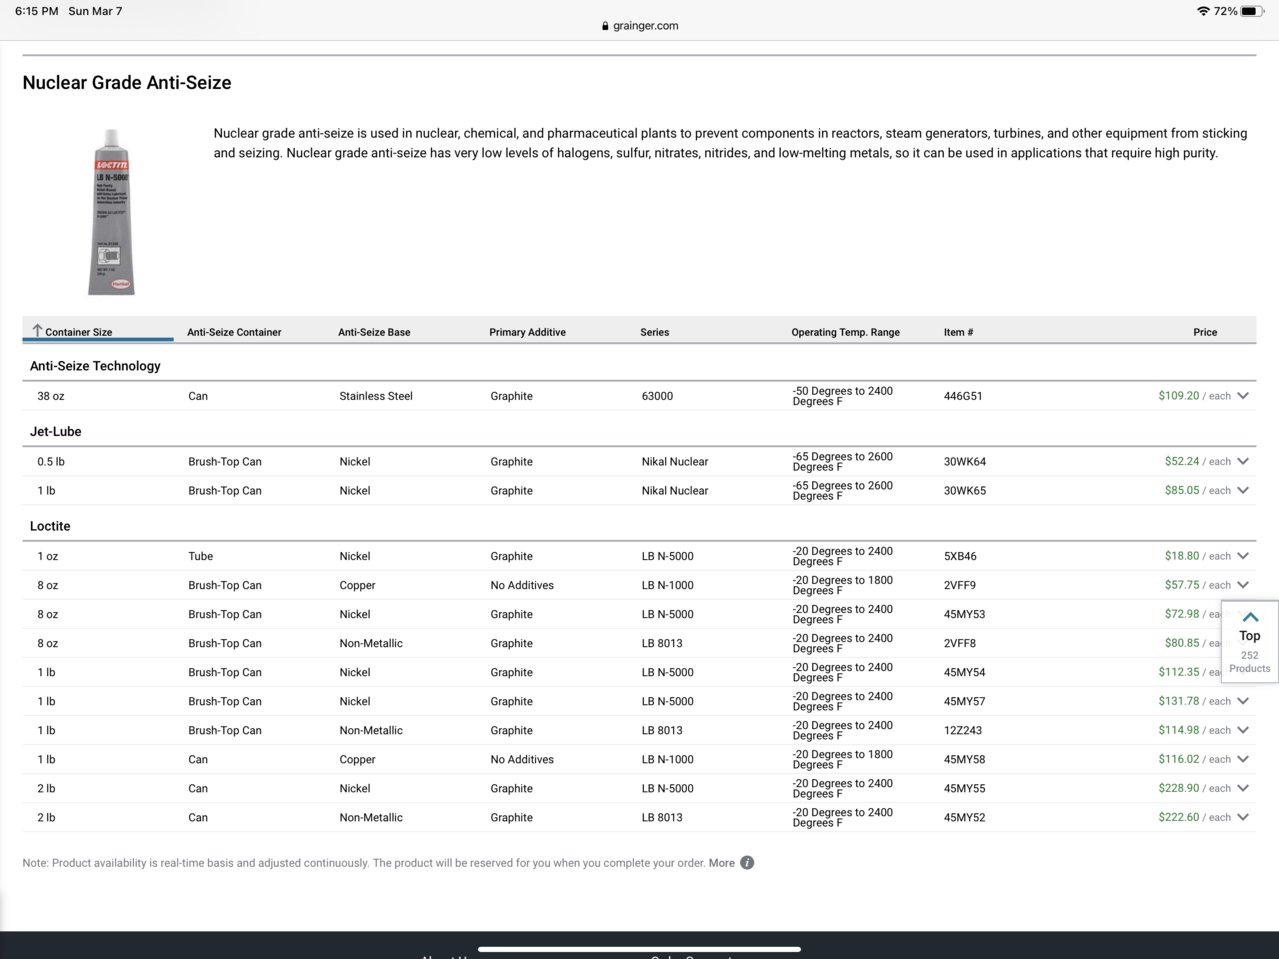
Task: Click the Stainless Steel base cell
Action: click(x=376, y=396)
